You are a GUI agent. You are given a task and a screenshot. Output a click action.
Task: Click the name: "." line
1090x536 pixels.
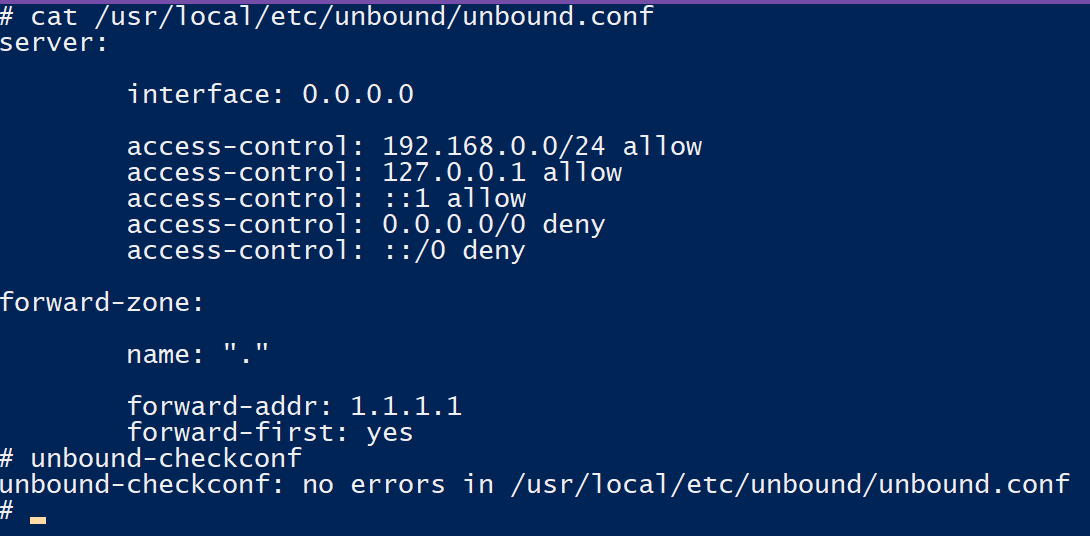pyautogui.click(x=198, y=355)
